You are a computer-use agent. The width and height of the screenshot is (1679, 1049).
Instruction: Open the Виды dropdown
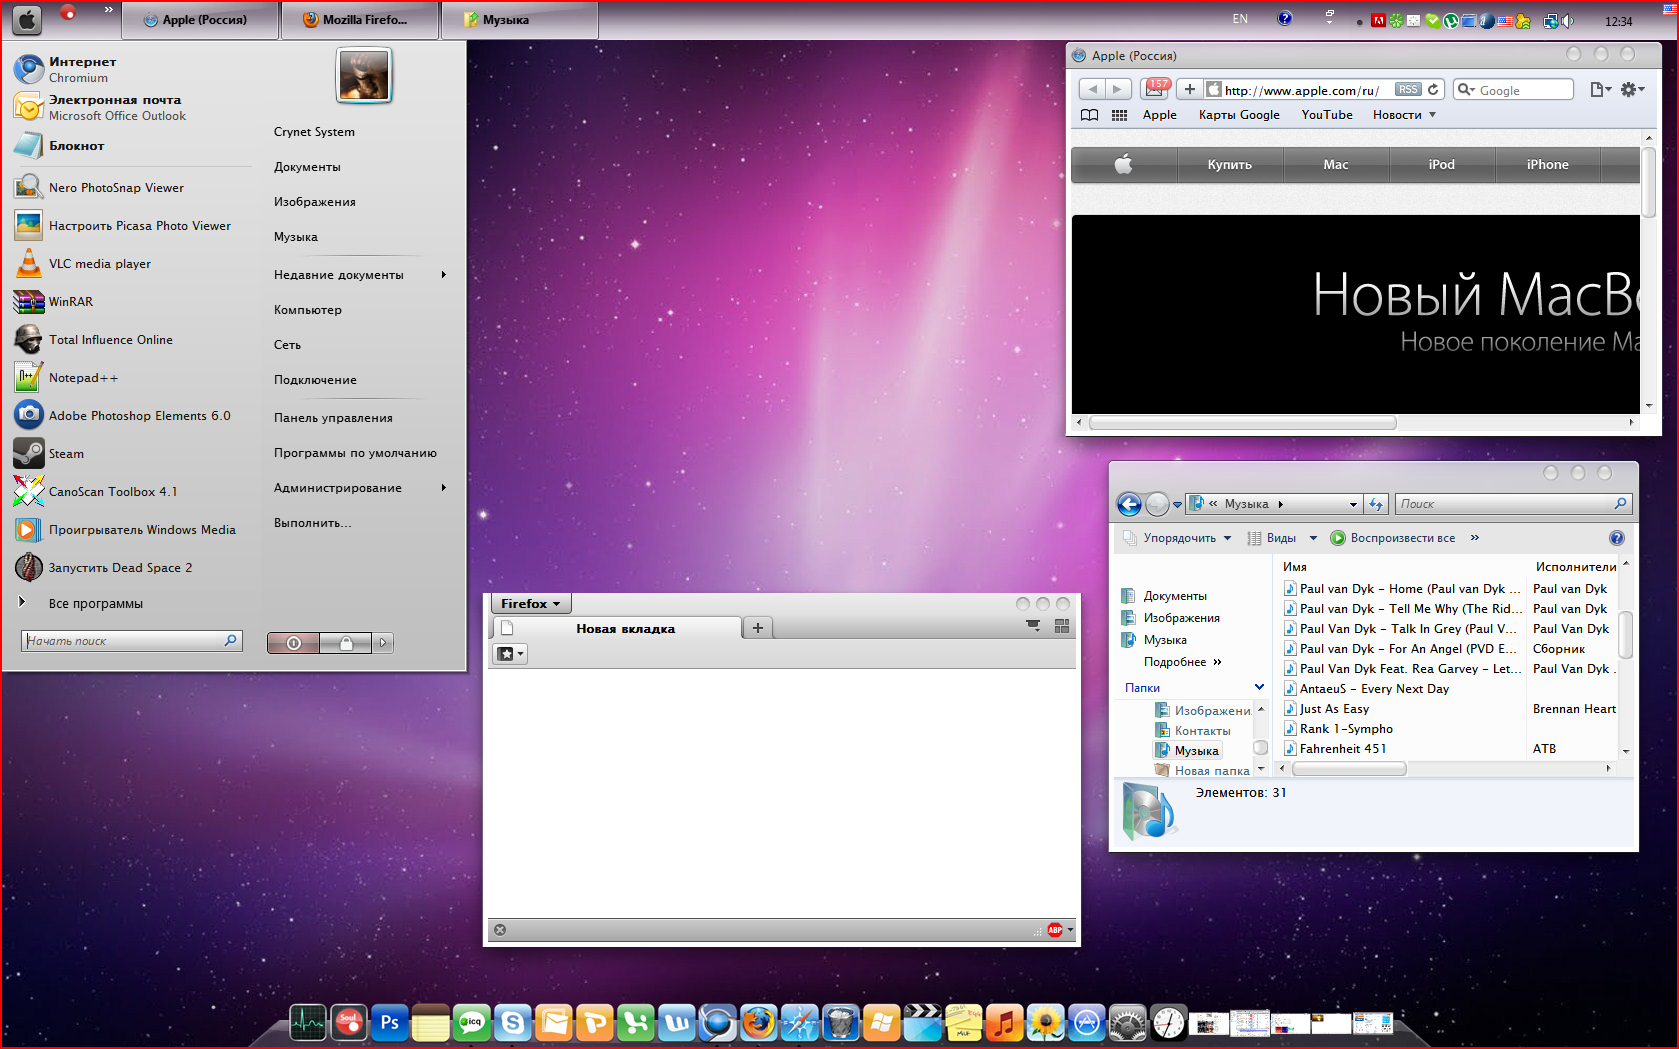click(x=1283, y=538)
